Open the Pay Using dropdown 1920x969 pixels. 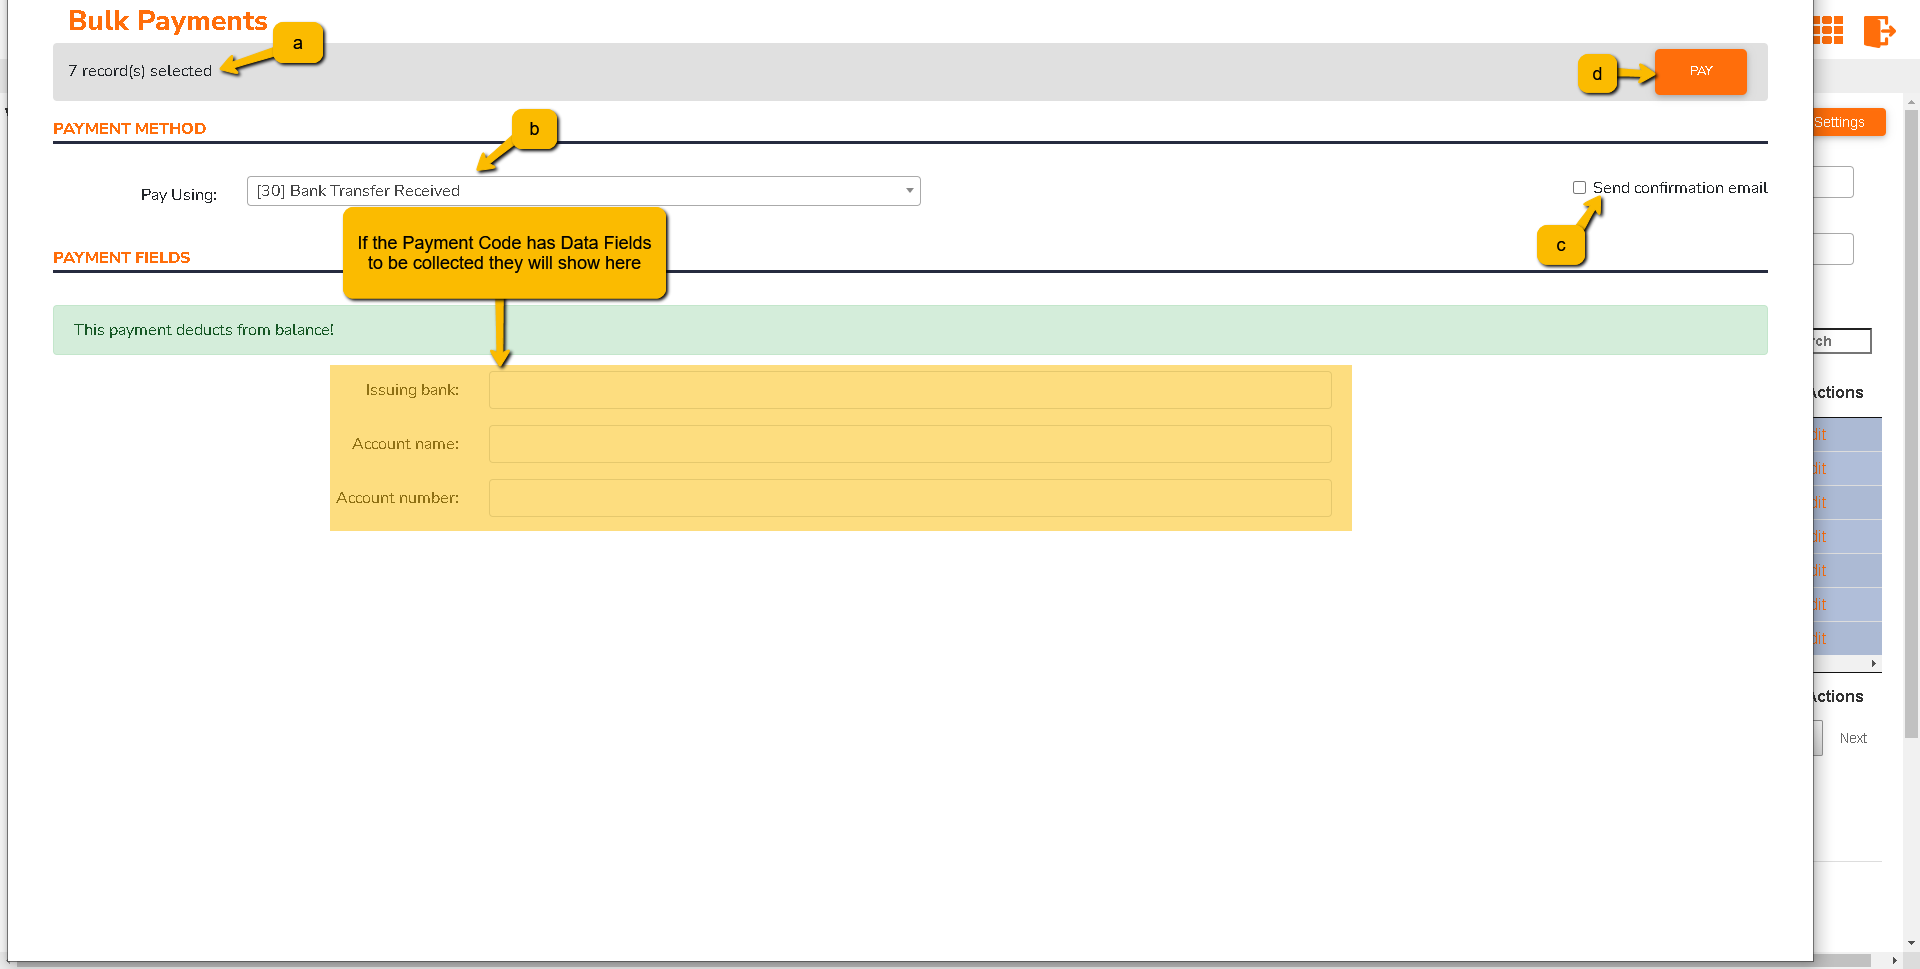point(583,191)
